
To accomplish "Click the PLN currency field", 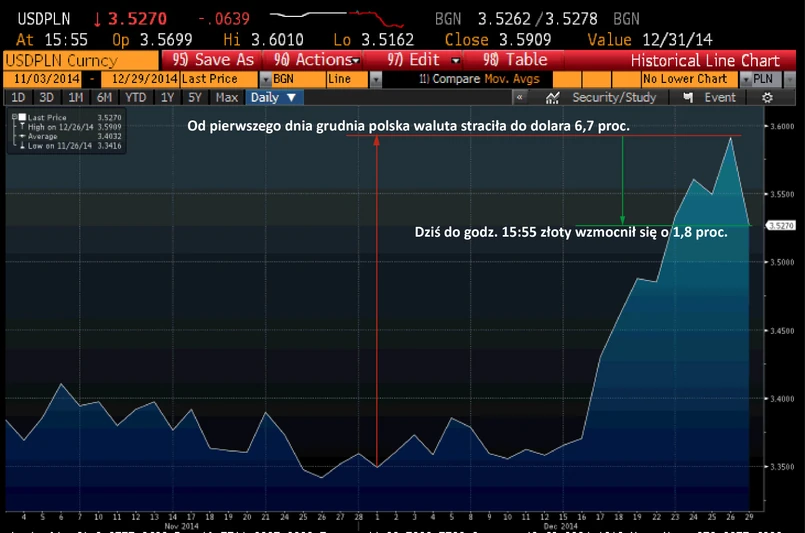I will tap(767, 79).
